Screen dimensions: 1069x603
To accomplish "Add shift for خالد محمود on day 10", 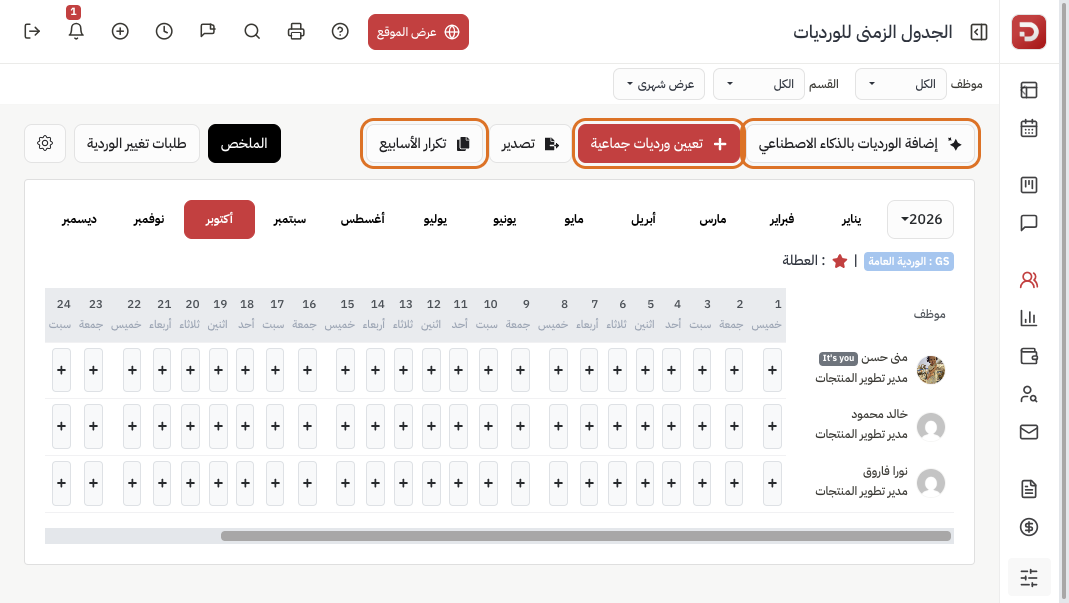I will coord(488,426).
